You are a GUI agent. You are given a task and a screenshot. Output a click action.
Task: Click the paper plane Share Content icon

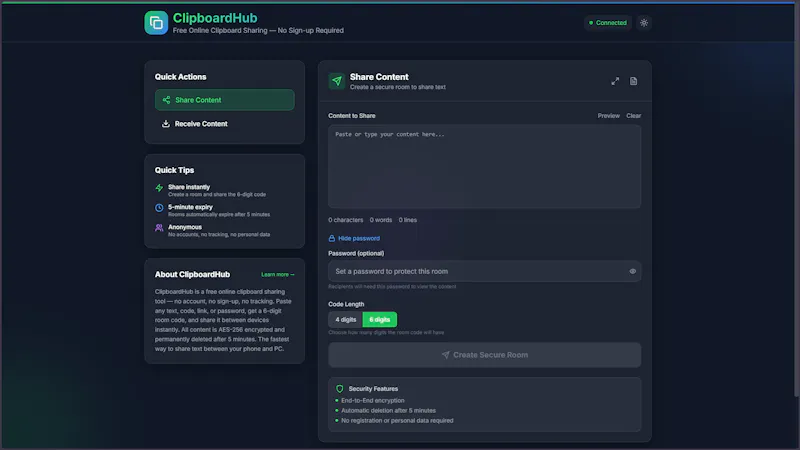(337, 81)
